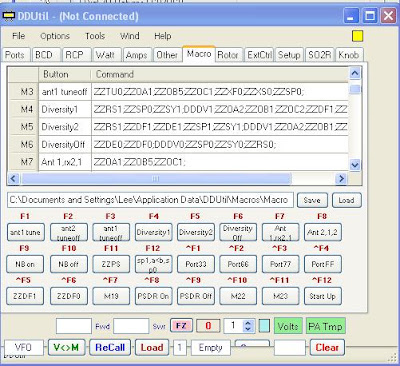Screen dimensions: 400x366
Task: Click the Command column header
Action: [x=220, y=74]
